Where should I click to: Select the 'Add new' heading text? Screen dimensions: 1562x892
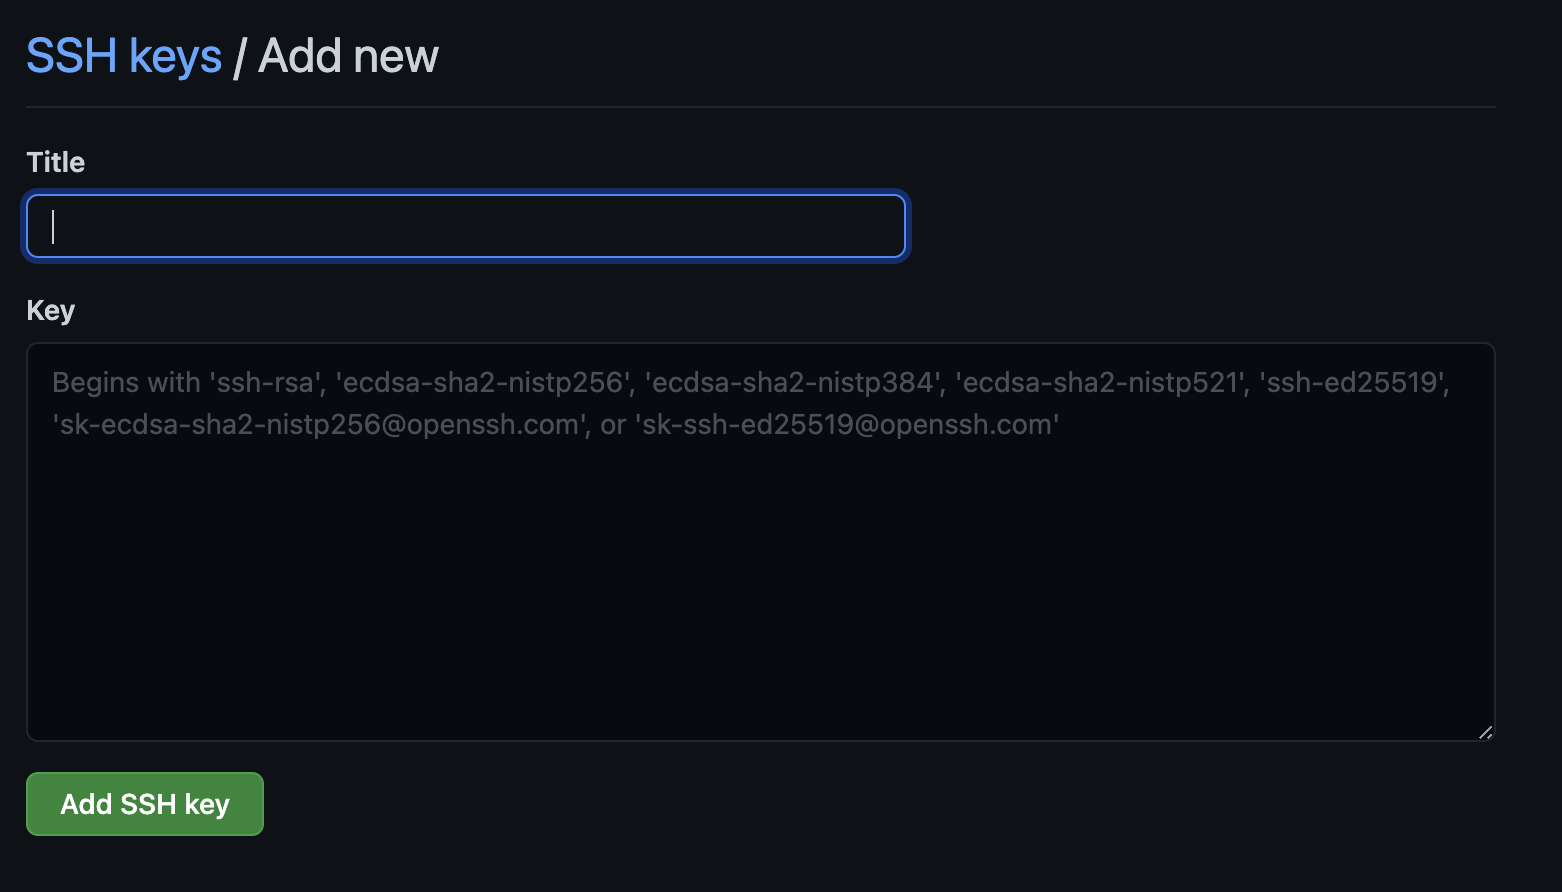tap(348, 56)
